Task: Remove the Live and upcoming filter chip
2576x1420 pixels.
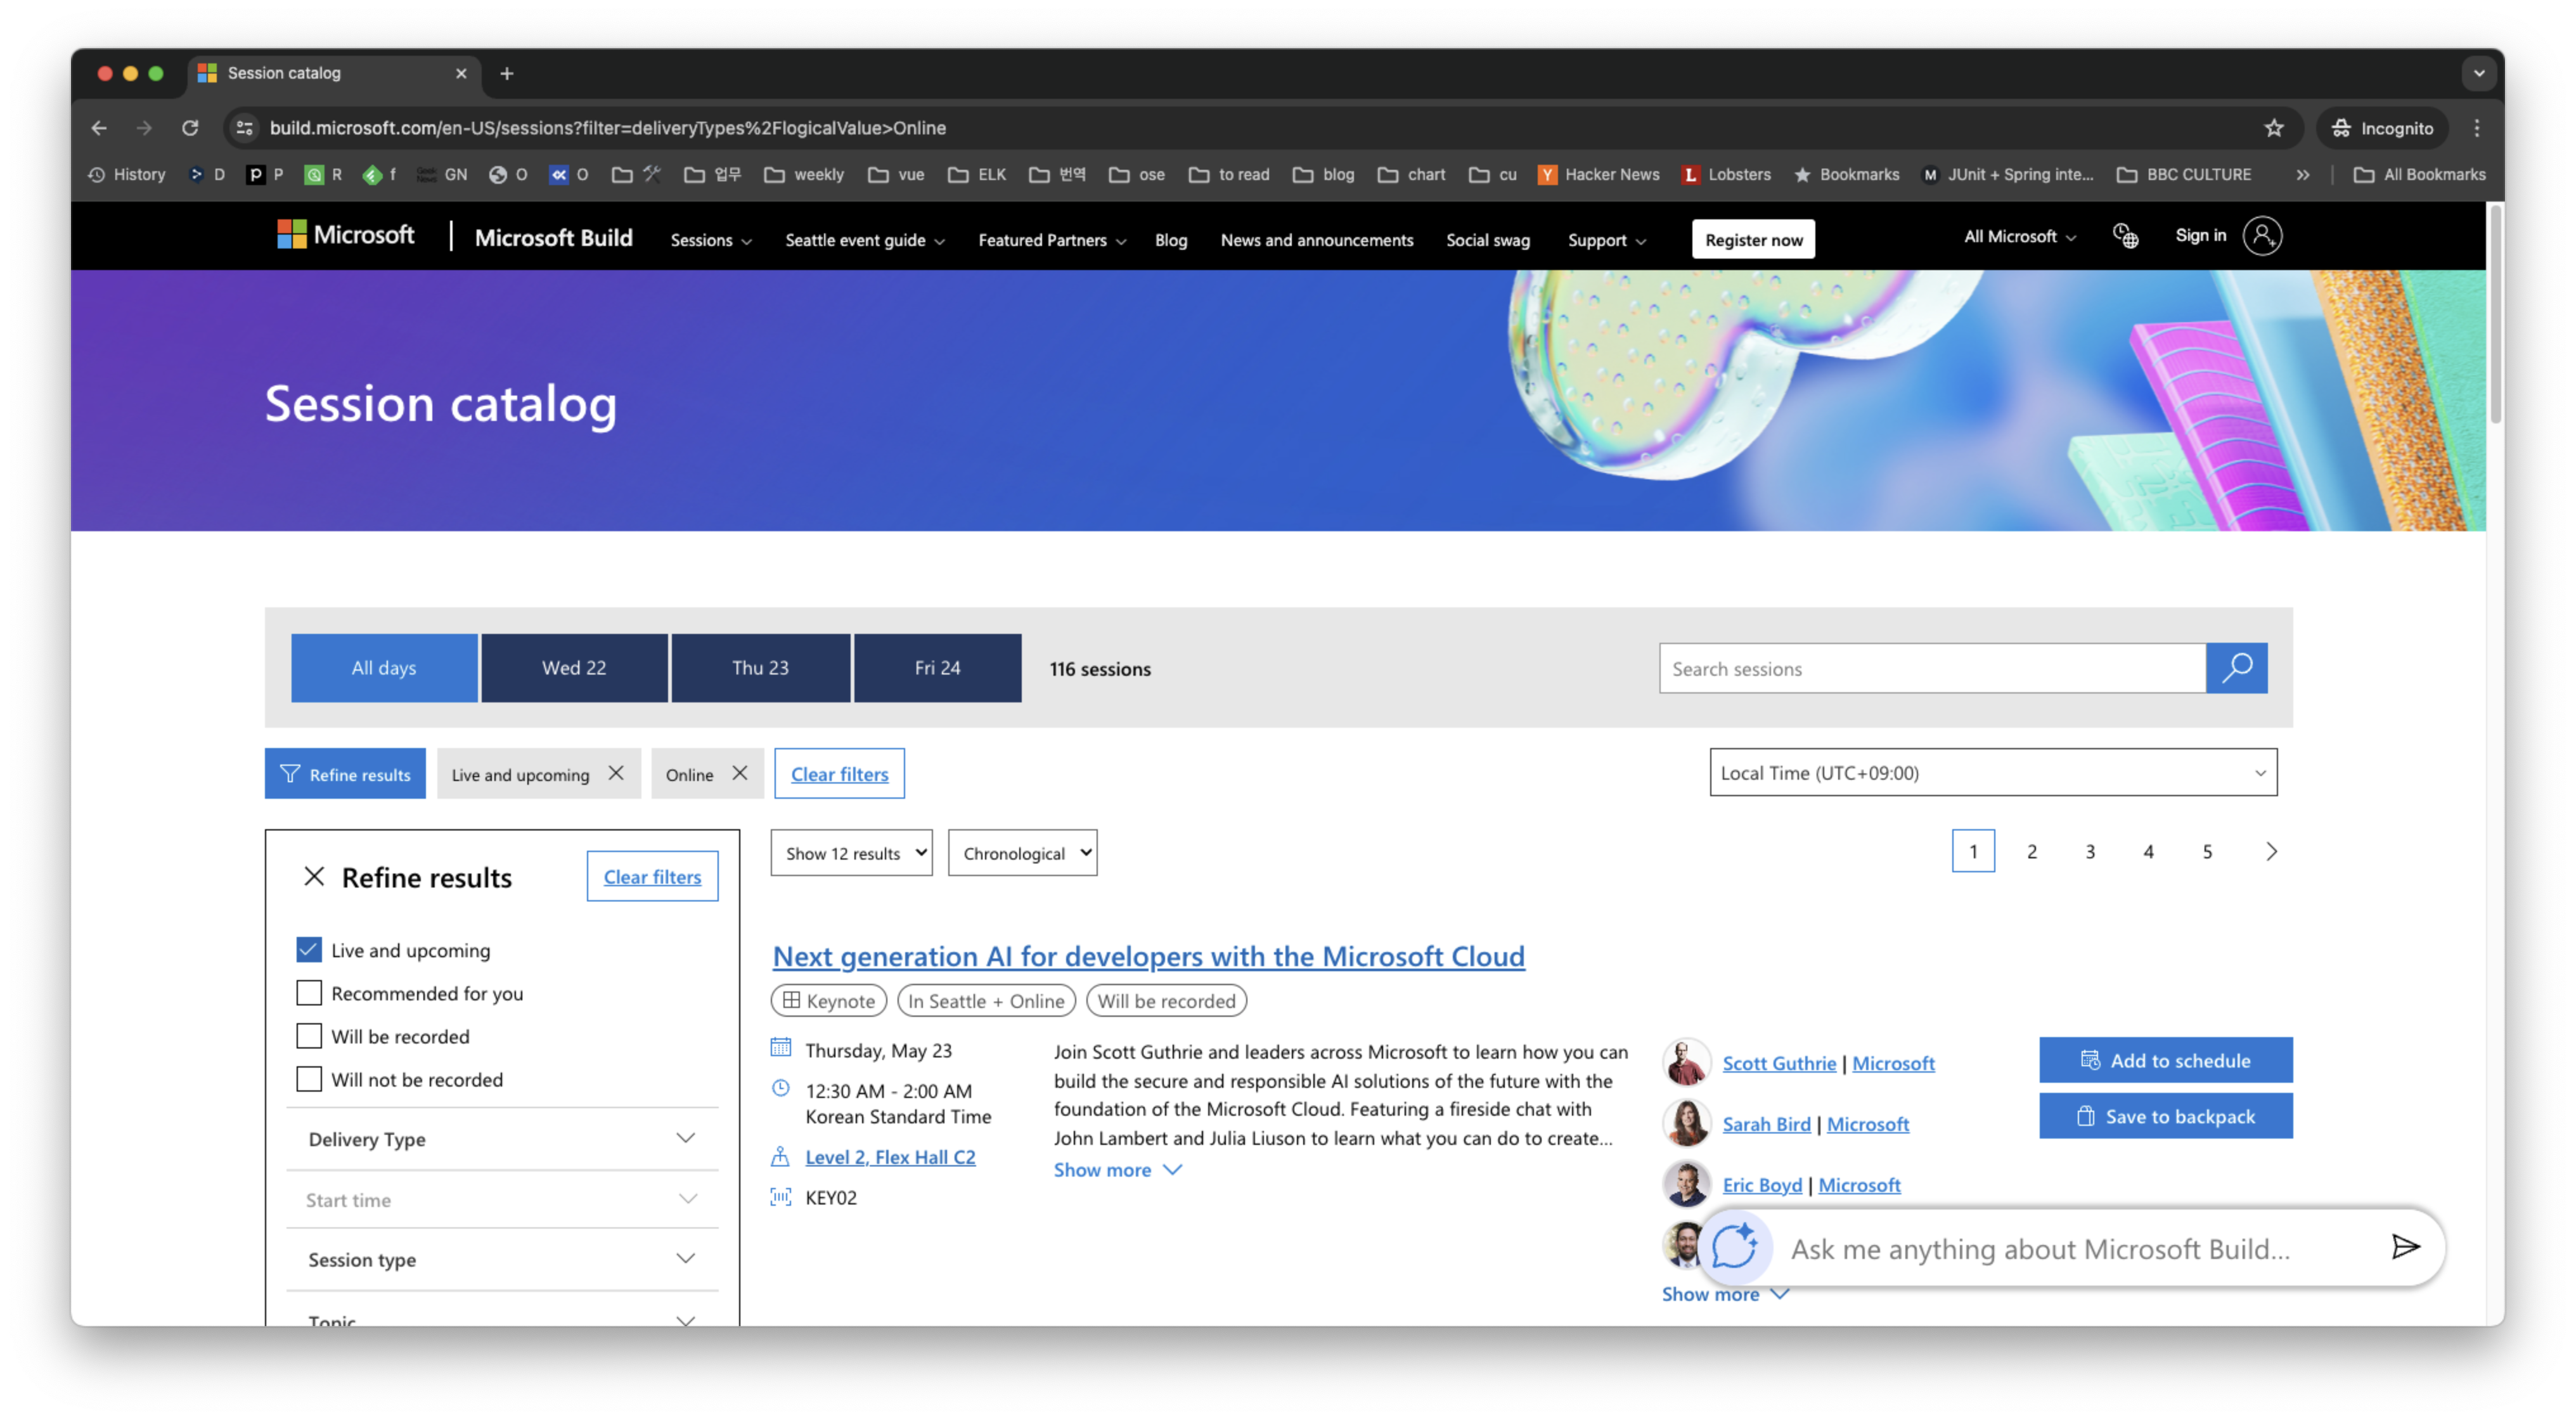Action: 616,773
